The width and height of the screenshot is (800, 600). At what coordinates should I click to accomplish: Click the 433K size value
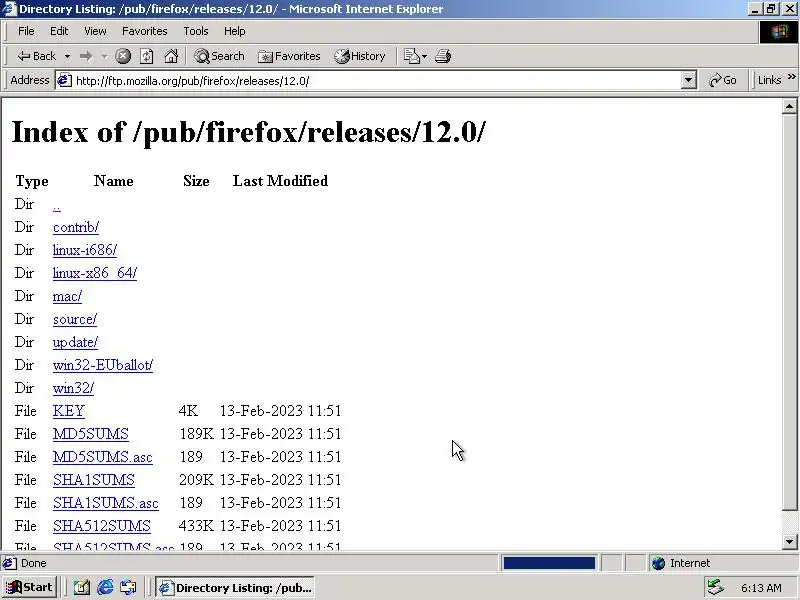(x=196, y=526)
